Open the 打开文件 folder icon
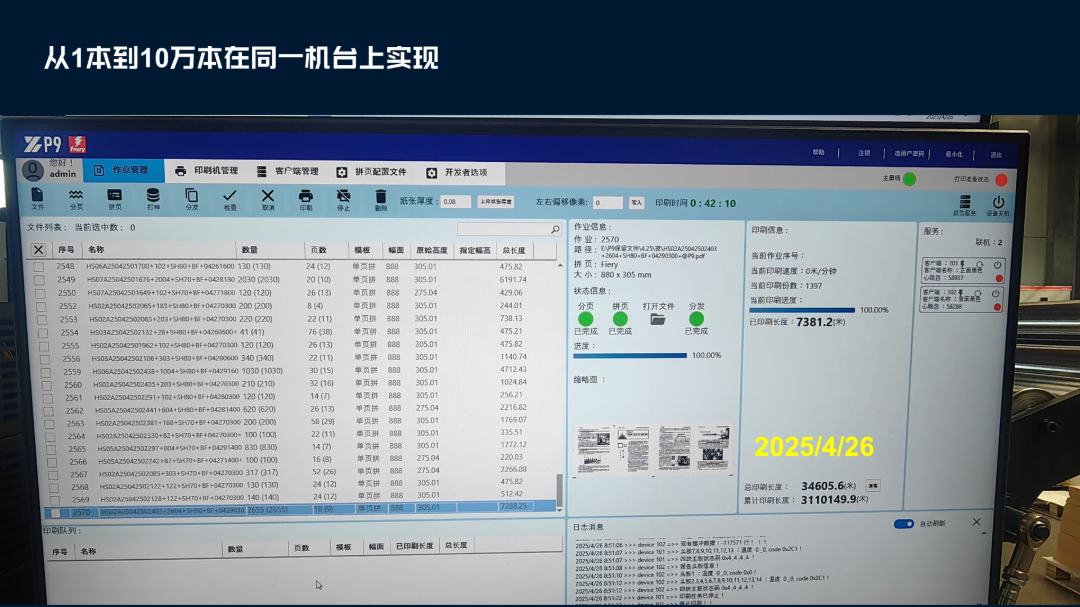This screenshot has width=1080, height=607. [658, 320]
